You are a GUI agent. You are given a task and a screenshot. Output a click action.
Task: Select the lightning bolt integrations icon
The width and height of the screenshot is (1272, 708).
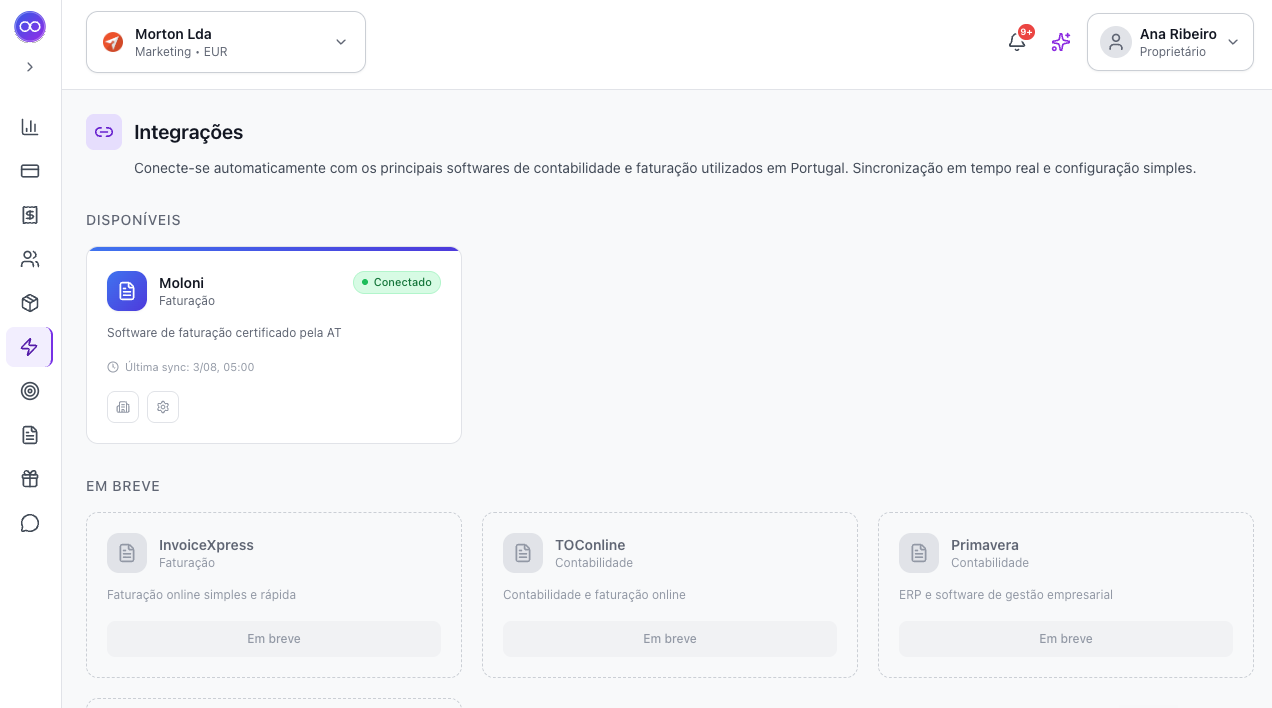coord(30,347)
